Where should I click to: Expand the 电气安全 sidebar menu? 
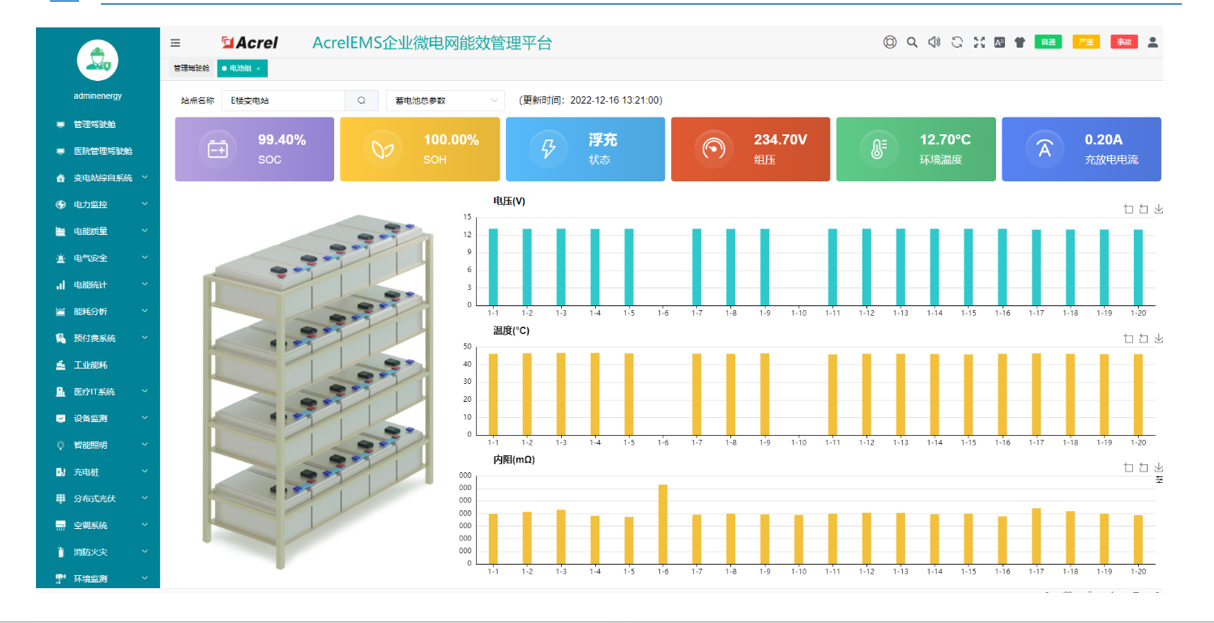pos(98,258)
